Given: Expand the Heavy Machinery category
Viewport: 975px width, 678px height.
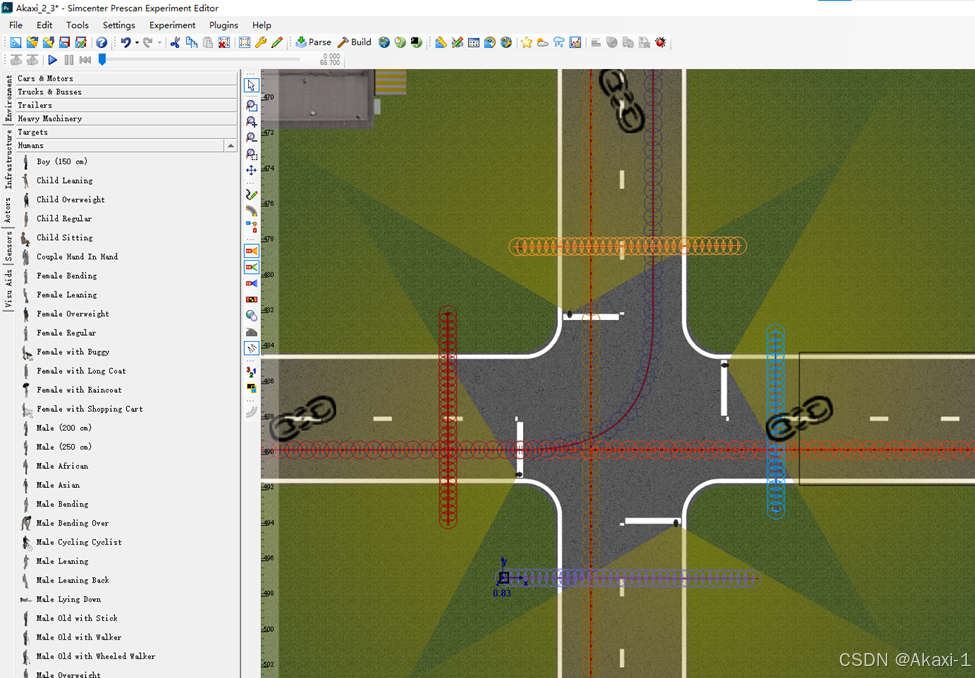Looking at the screenshot, I should point(127,118).
